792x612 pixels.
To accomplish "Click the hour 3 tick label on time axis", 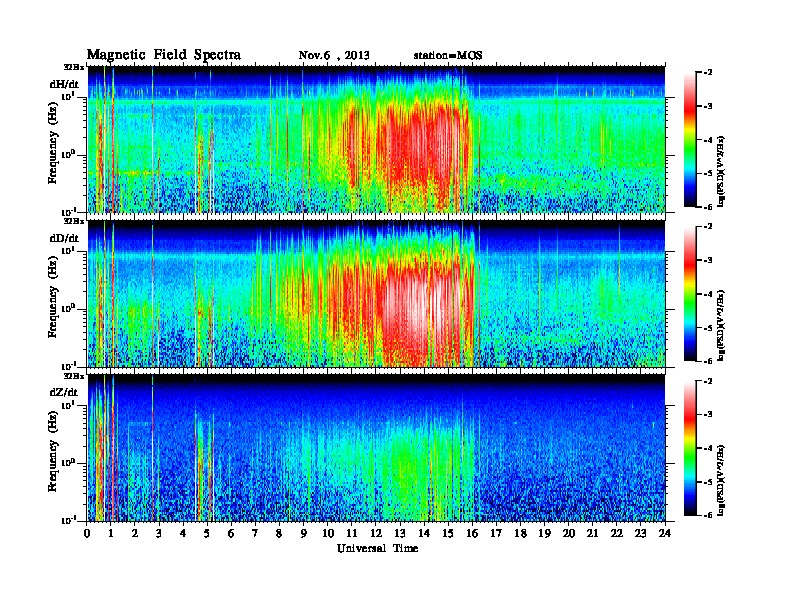I will click(x=159, y=533).
